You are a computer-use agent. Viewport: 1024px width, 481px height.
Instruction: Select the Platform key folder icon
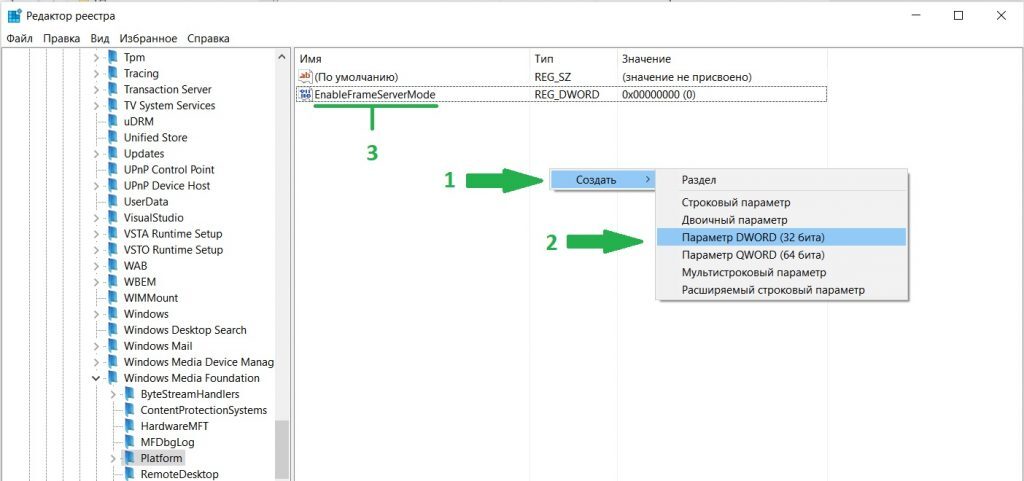click(x=131, y=458)
